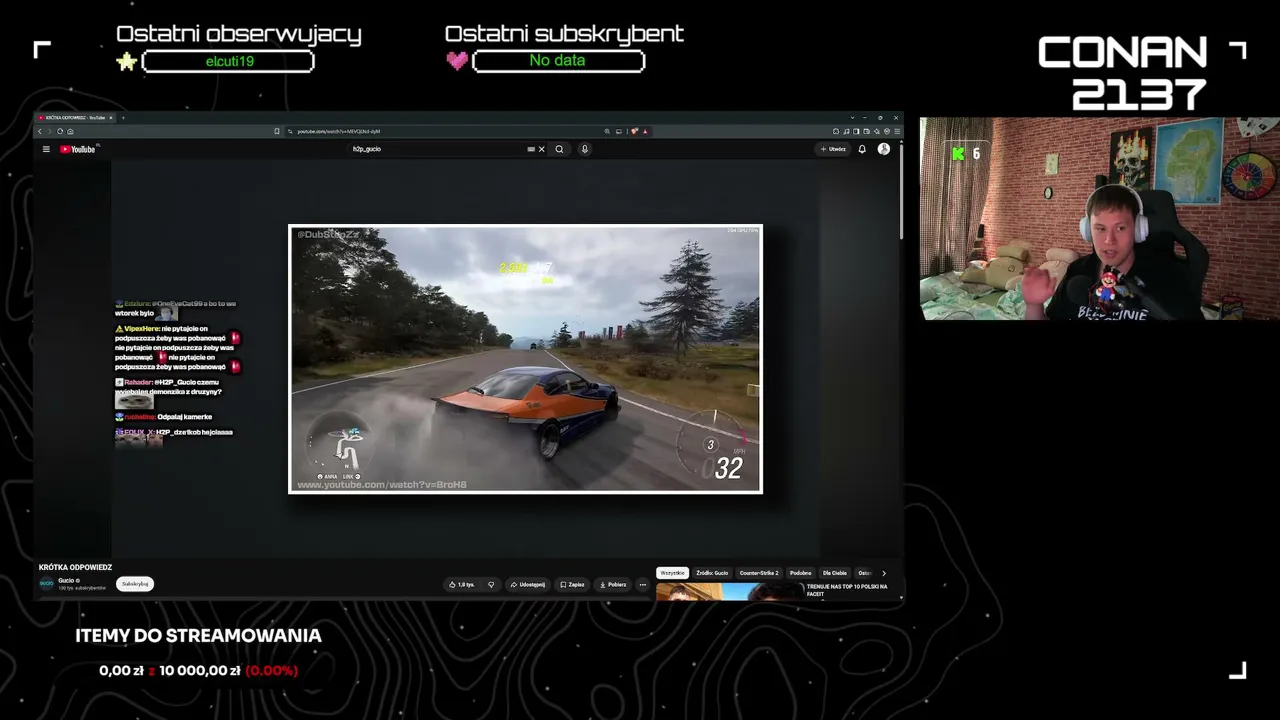Image resolution: width=1280 pixels, height=720 pixels.
Task: Open the TRENUJE NAS TOP 10 POLSKI video thumbnail
Action: (729, 591)
